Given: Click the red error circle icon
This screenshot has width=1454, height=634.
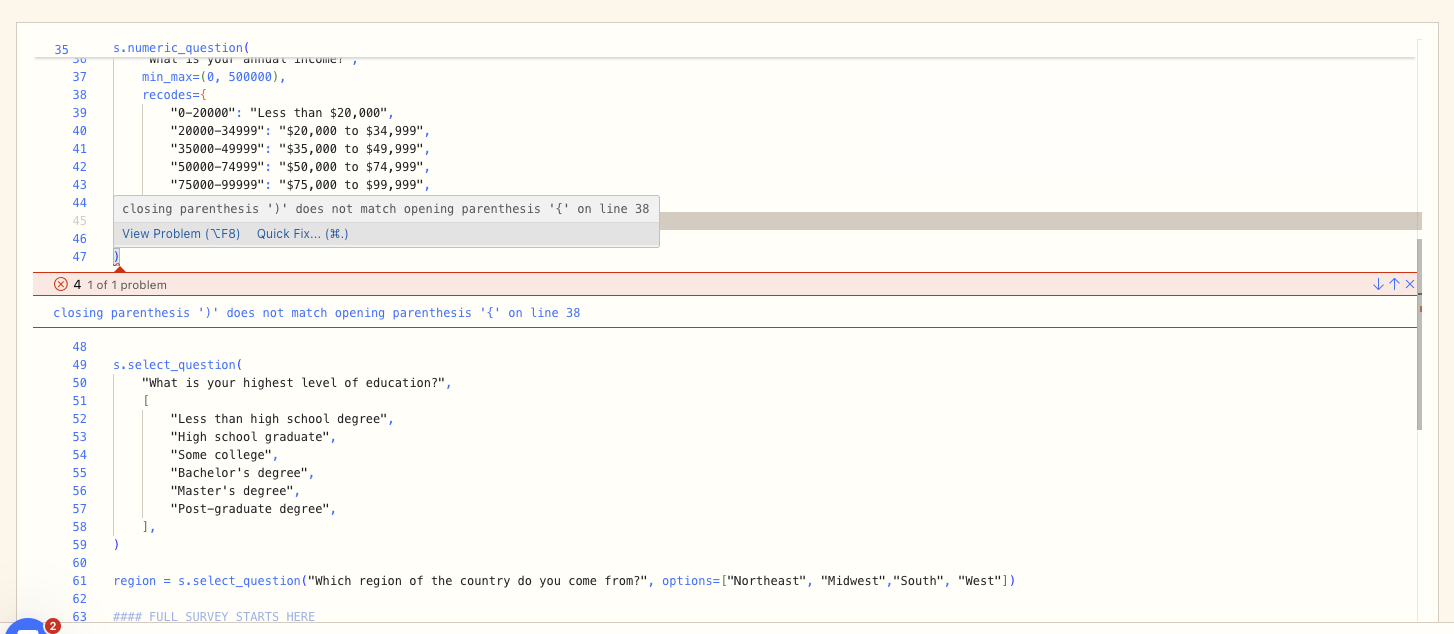Looking at the screenshot, I should pyautogui.click(x=60, y=285).
